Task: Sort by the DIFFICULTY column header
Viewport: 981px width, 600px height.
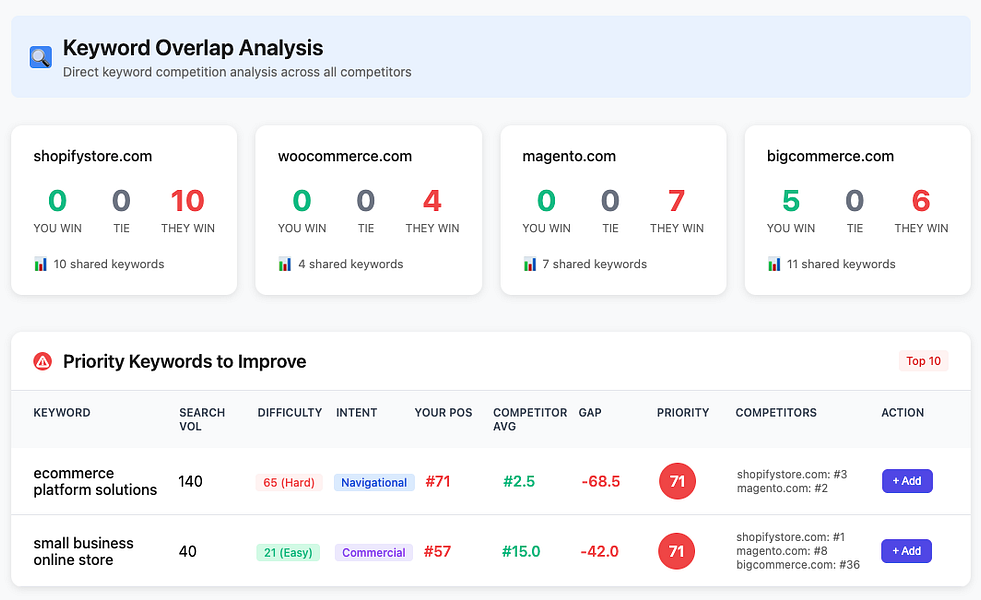Action: click(x=289, y=412)
